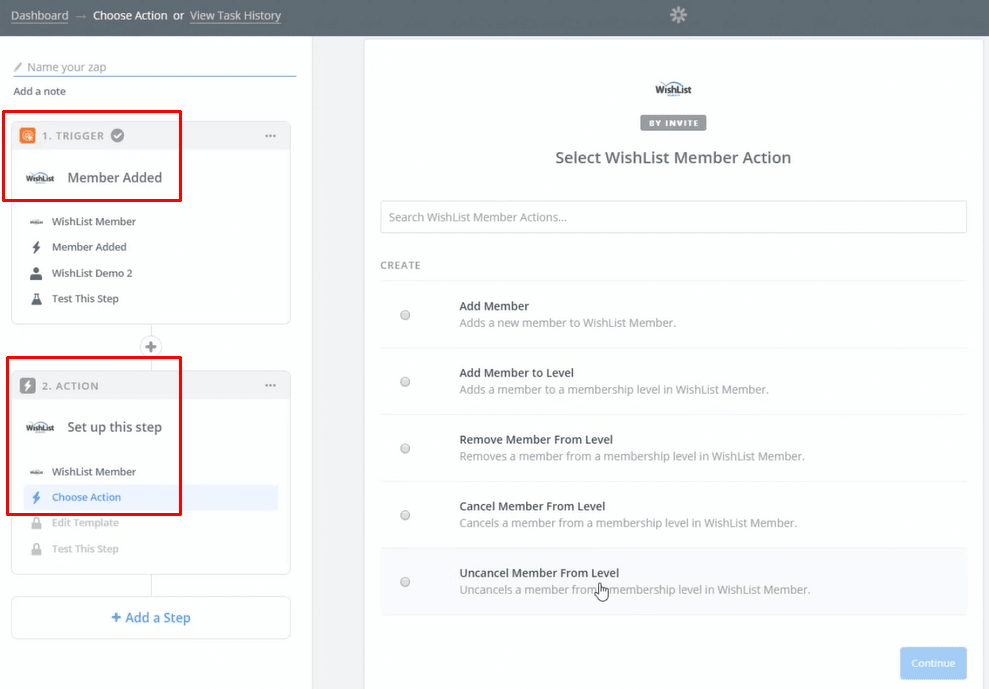Open the trigger step ellipsis menu
Viewport: 989px width, 689px height.
pyautogui.click(x=271, y=136)
